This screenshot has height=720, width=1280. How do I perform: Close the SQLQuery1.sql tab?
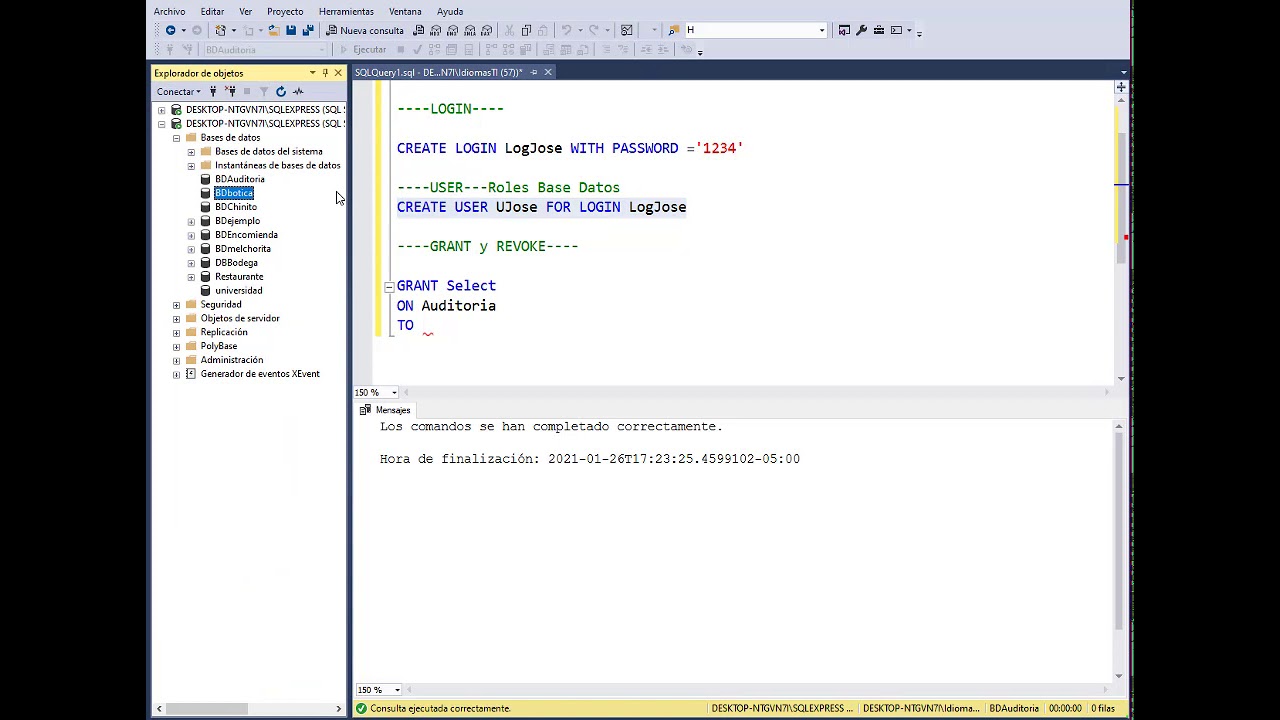tap(548, 72)
